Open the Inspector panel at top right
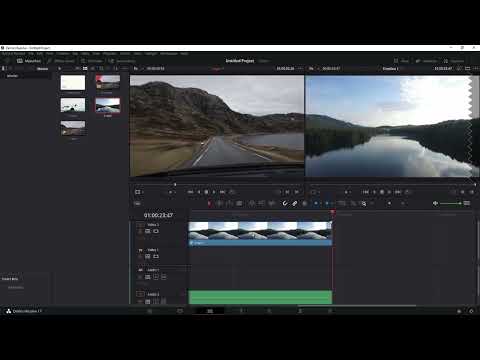The image size is (480, 360). [x=454, y=61]
